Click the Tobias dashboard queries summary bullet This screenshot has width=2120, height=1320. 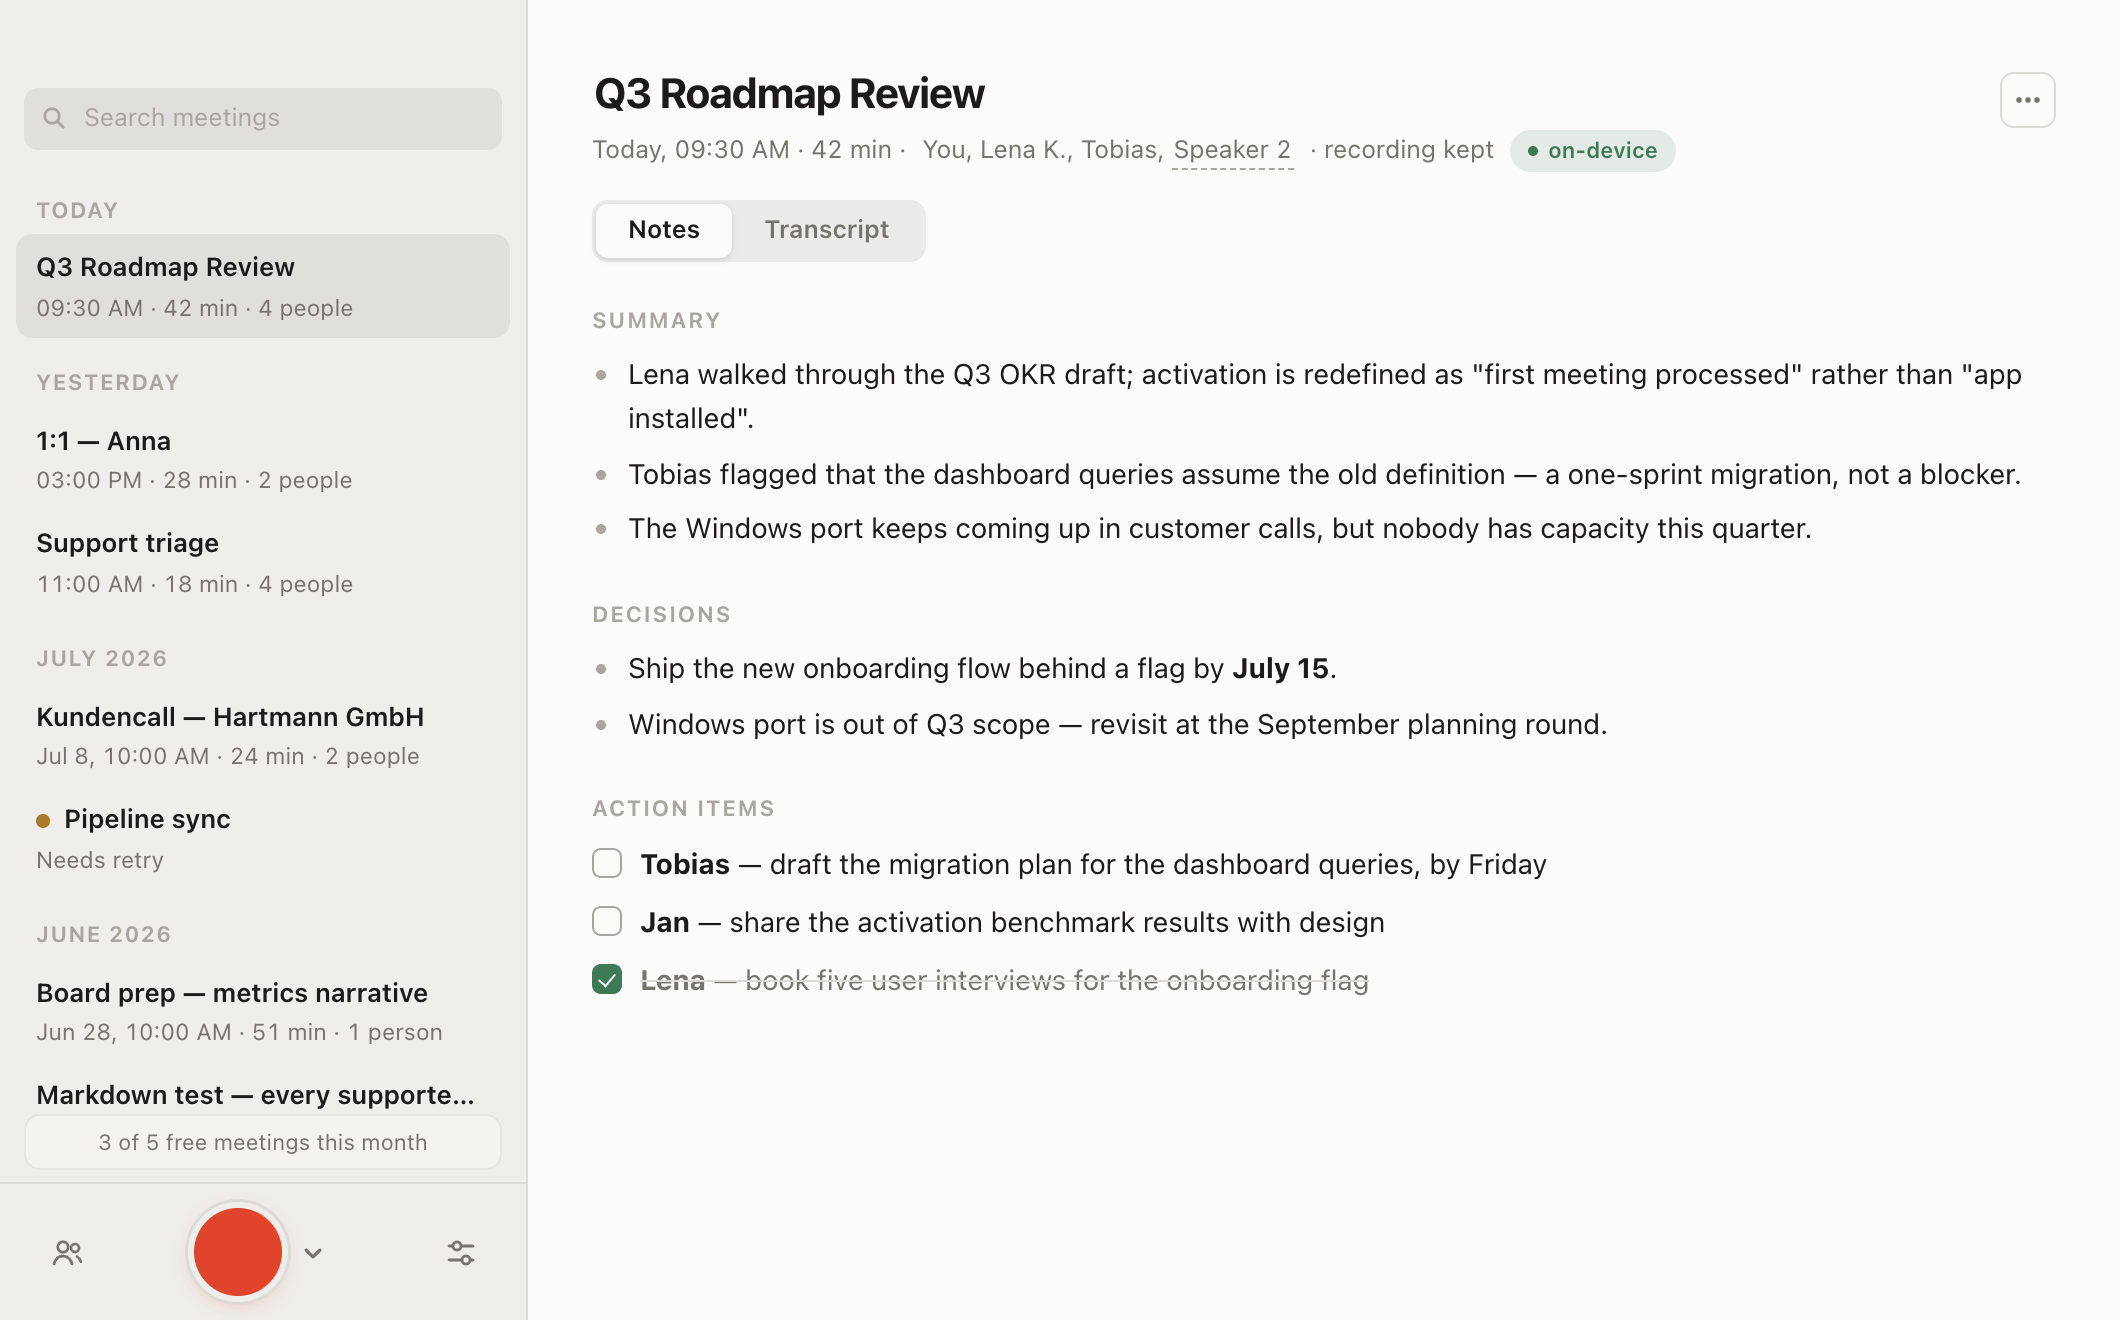click(1324, 474)
